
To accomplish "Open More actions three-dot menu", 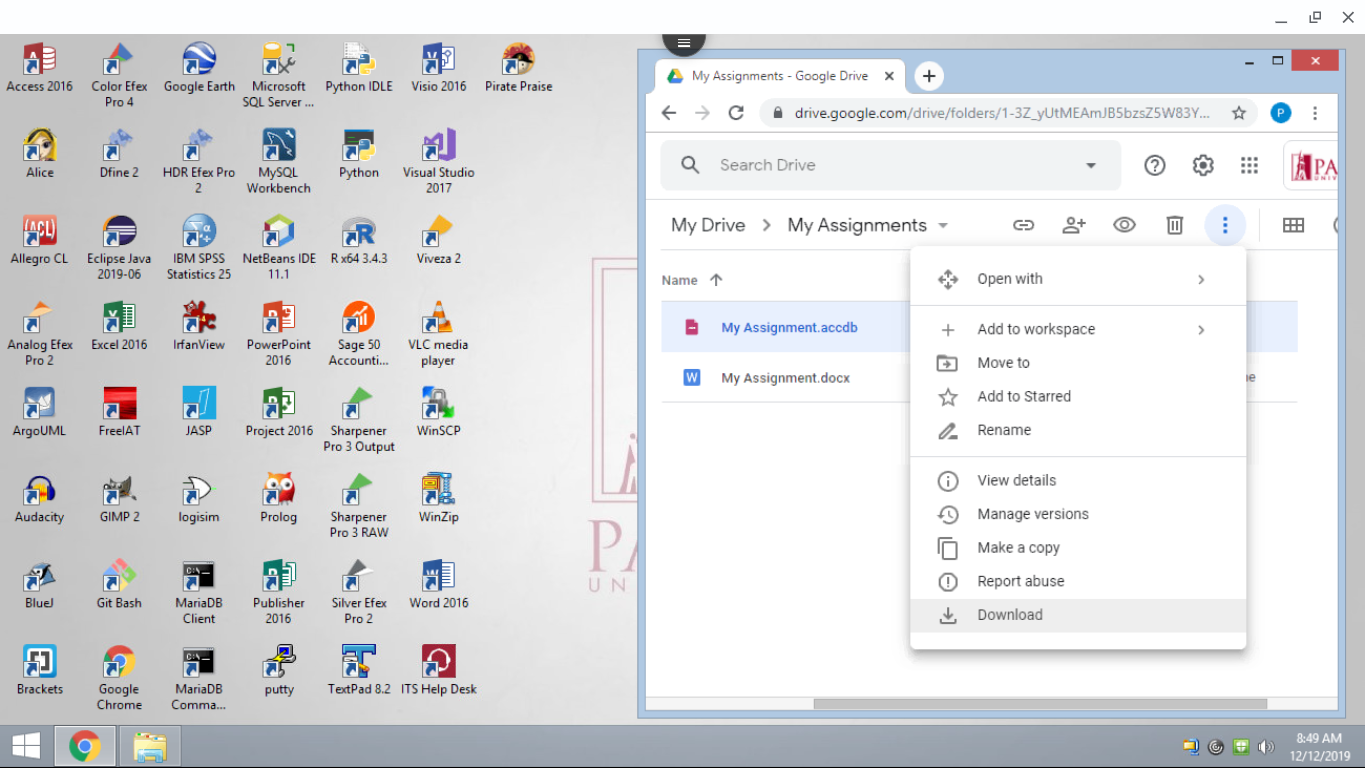I will coord(1225,225).
